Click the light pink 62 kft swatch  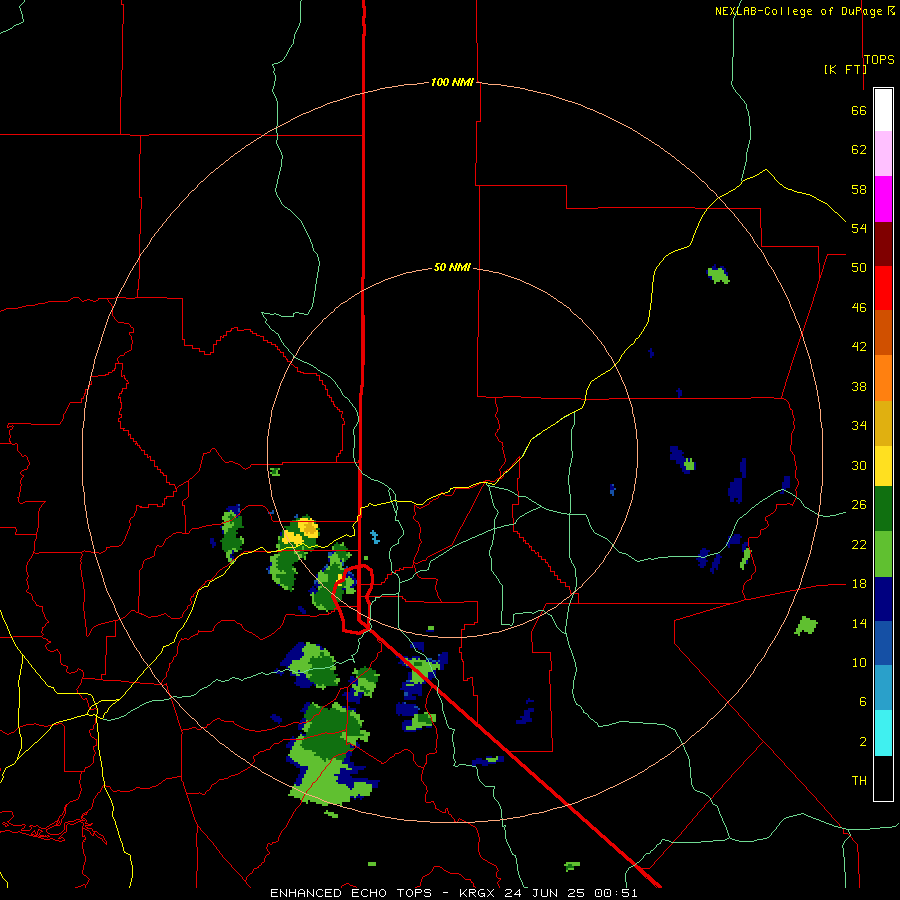[x=883, y=154]
